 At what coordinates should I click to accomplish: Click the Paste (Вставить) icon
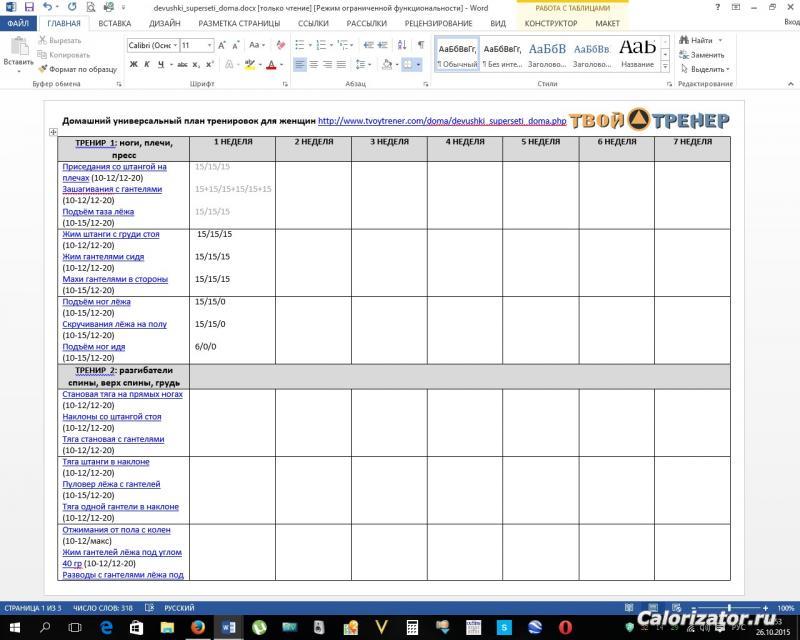click(x=18, y=51)
